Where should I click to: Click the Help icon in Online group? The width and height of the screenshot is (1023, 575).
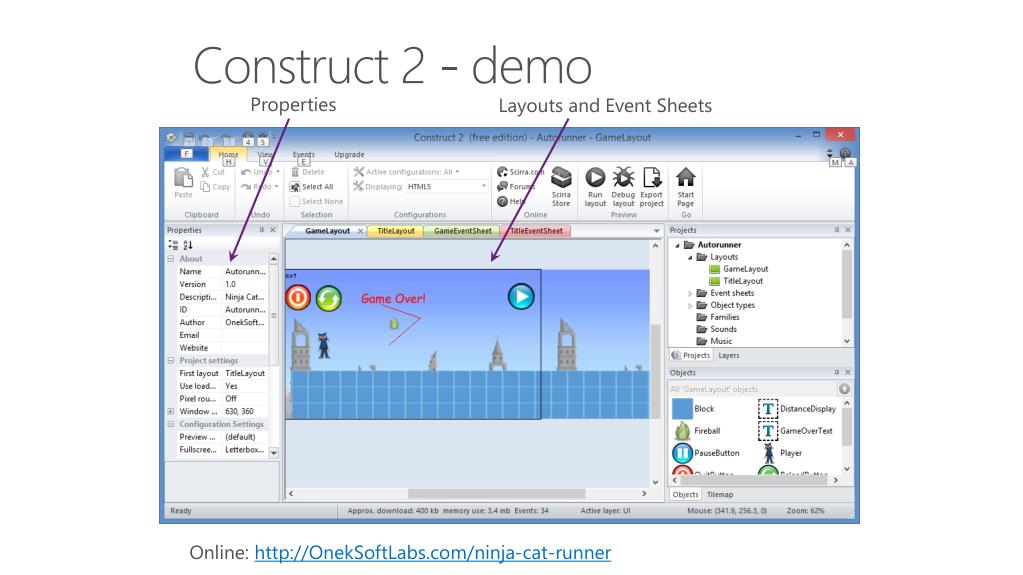[x=502, y=202]
